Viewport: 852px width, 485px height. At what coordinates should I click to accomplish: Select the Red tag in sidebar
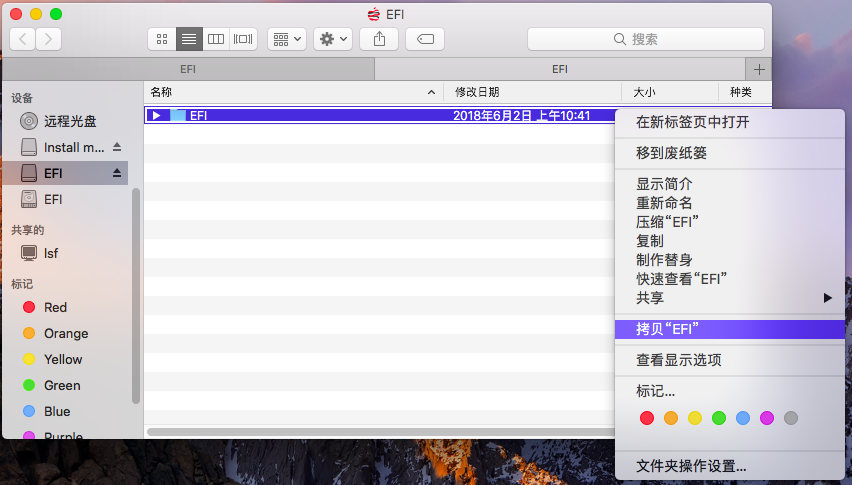(65, 307)
